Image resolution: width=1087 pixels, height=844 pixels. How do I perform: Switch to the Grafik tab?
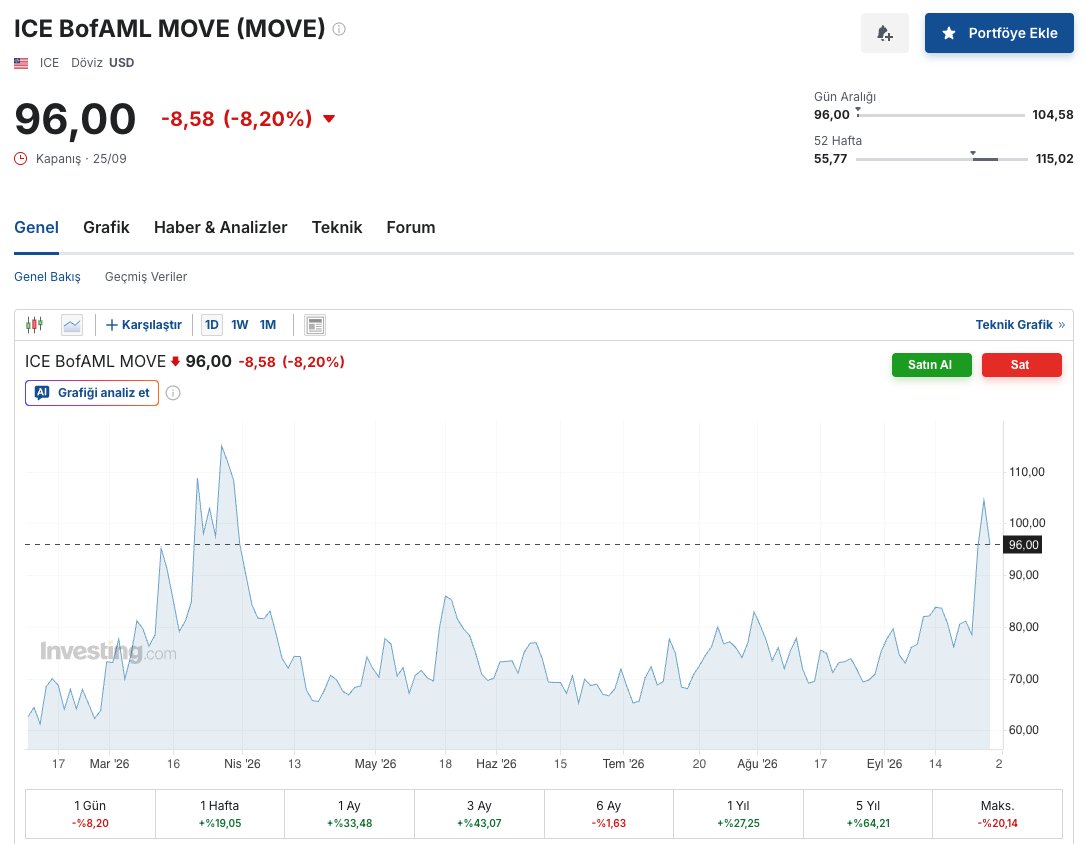pos(106,227)
